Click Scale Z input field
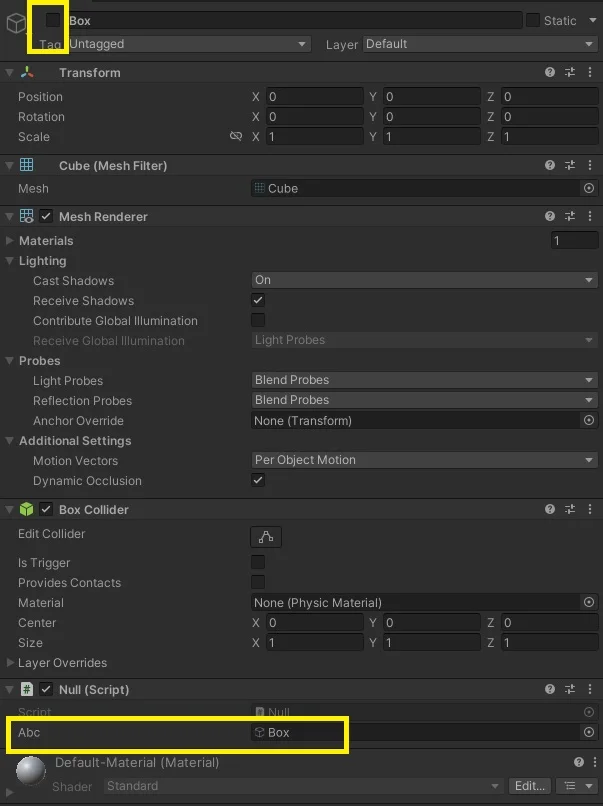 click(550, 137)
